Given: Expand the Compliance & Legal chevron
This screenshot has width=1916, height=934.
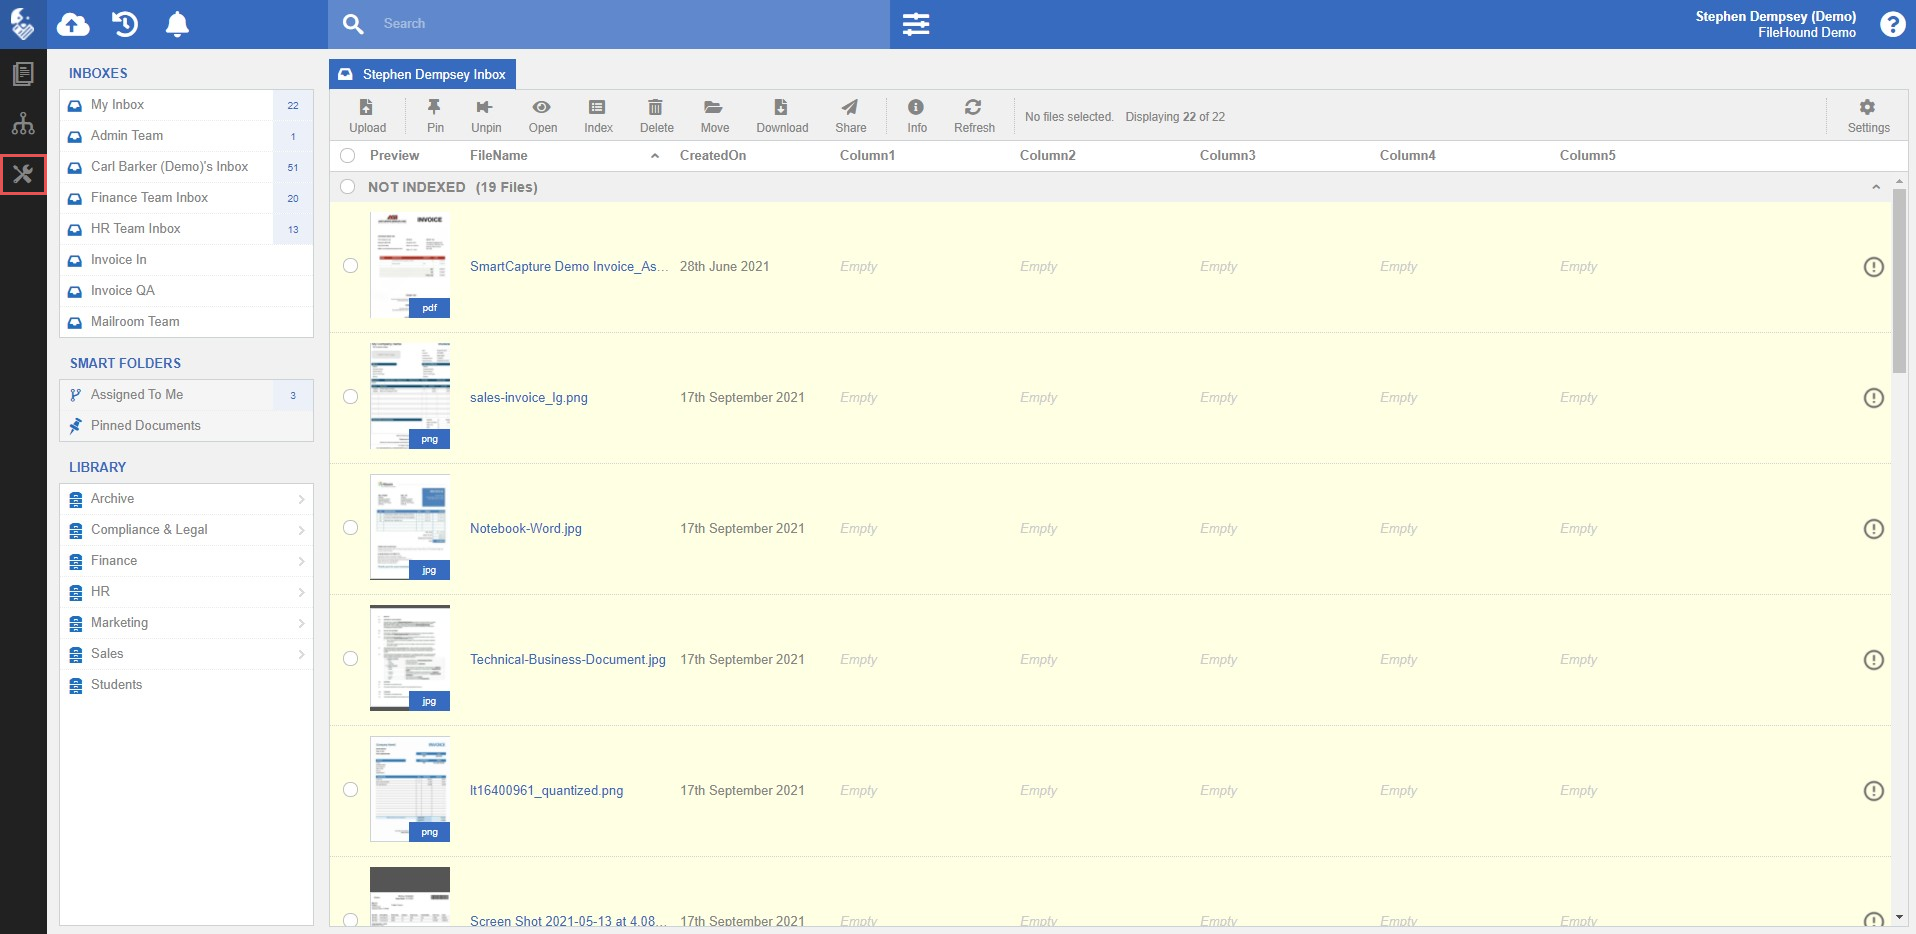Looking at the screenshot, I should 301,530.
